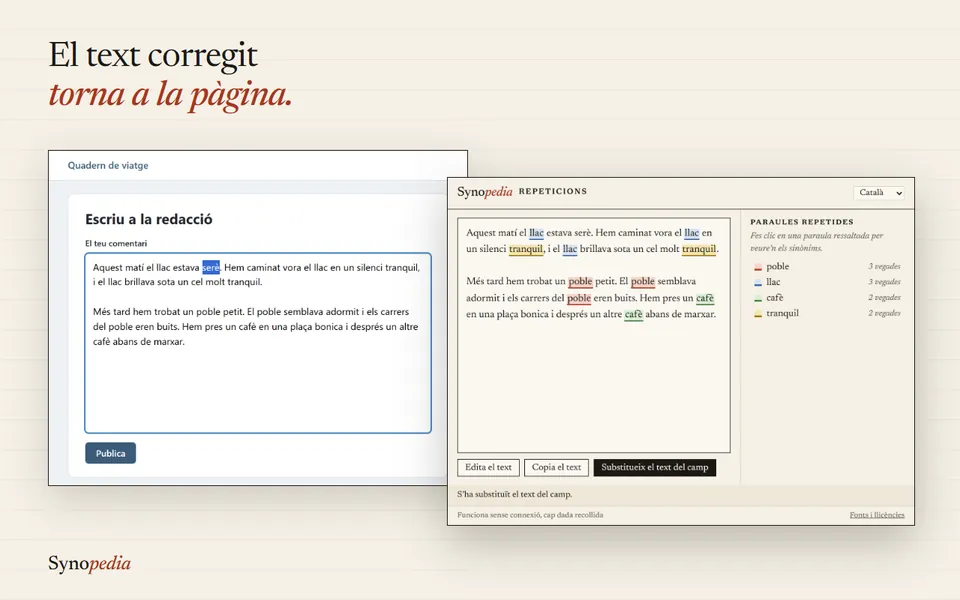Open Quadern de viatge header link

(x=108, y=165)
